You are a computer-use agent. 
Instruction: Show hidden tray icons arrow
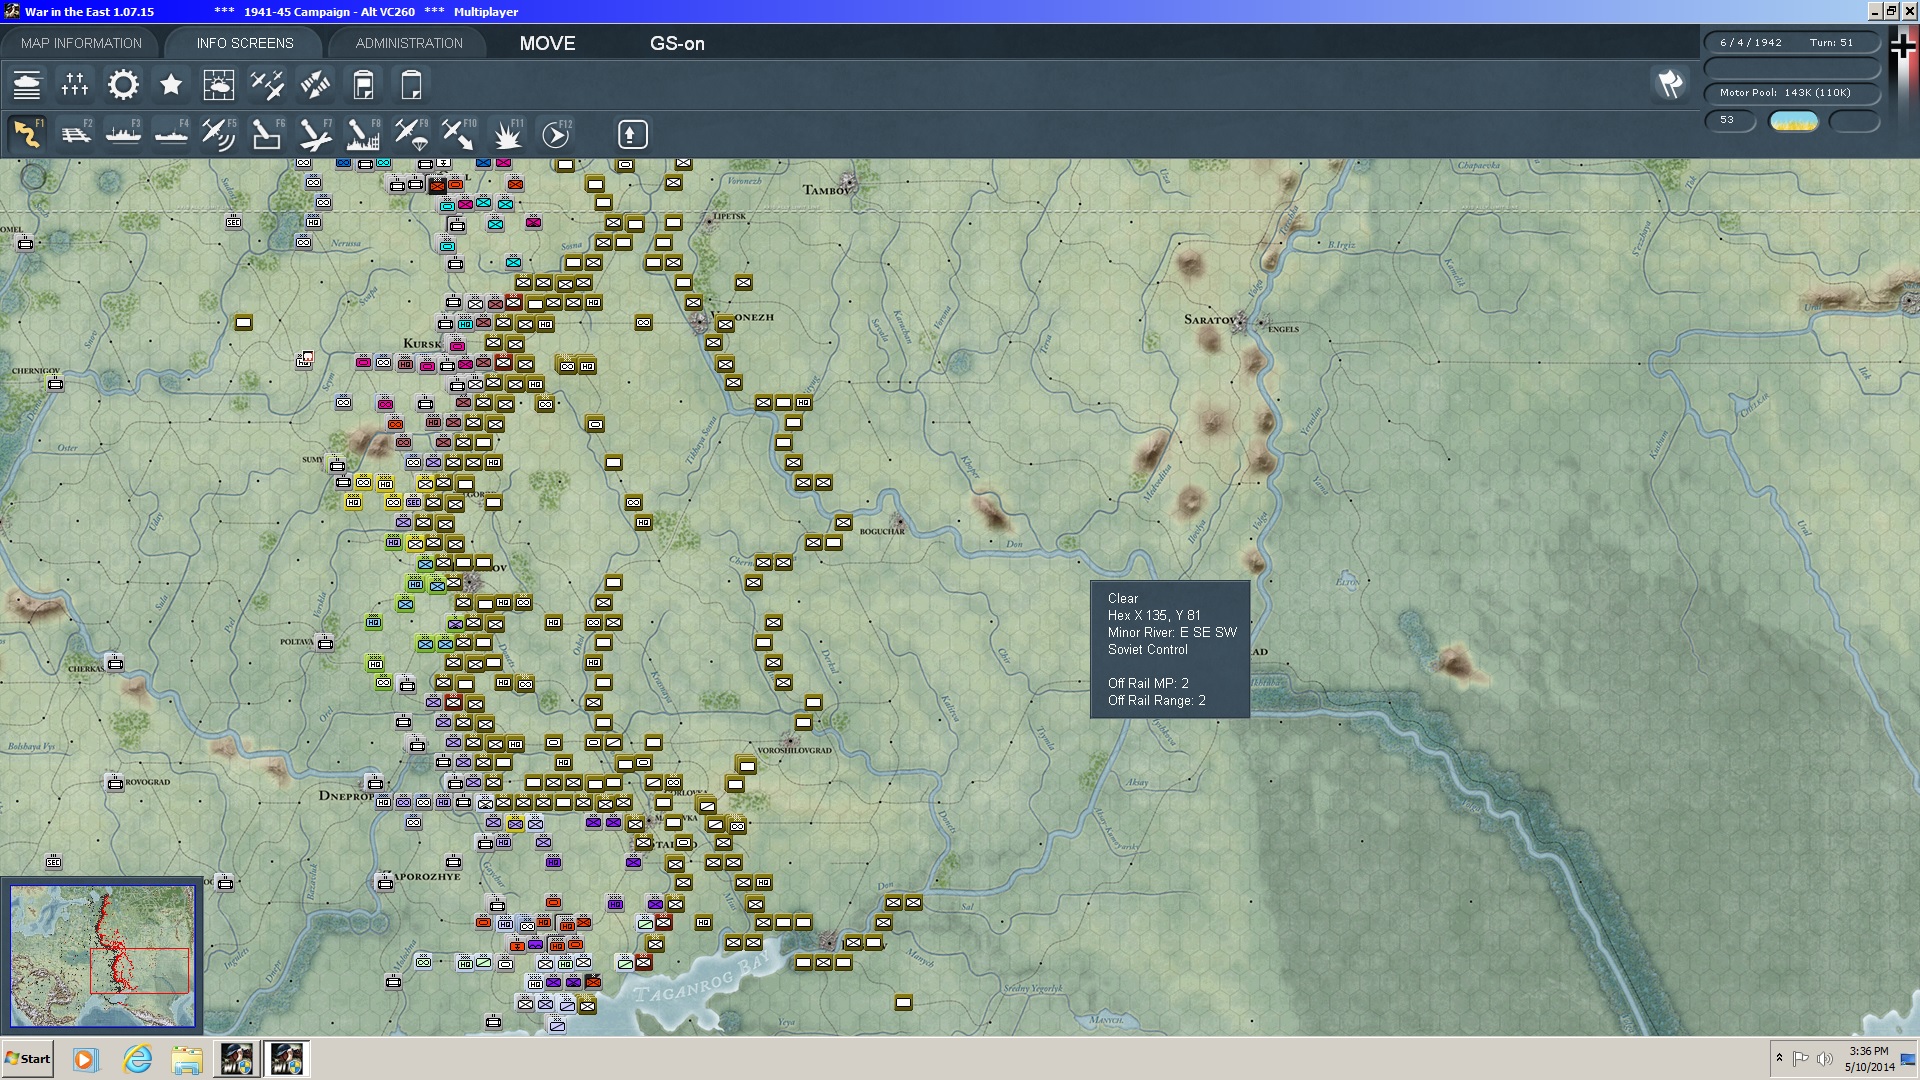point(1779,1058)
